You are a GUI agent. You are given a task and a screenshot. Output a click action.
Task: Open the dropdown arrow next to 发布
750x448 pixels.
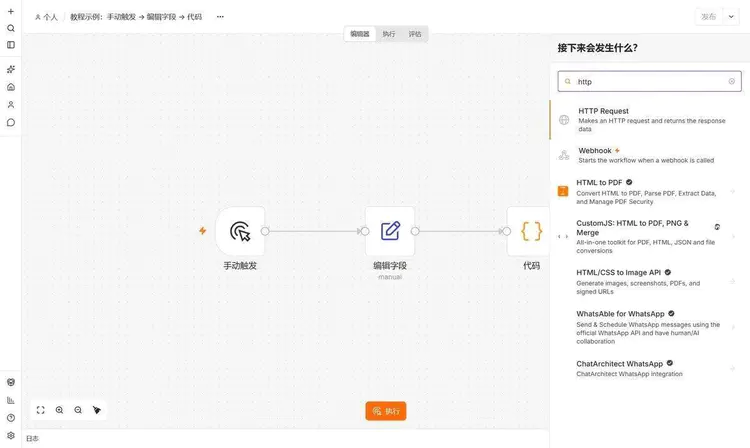click(x=731, y=17)
